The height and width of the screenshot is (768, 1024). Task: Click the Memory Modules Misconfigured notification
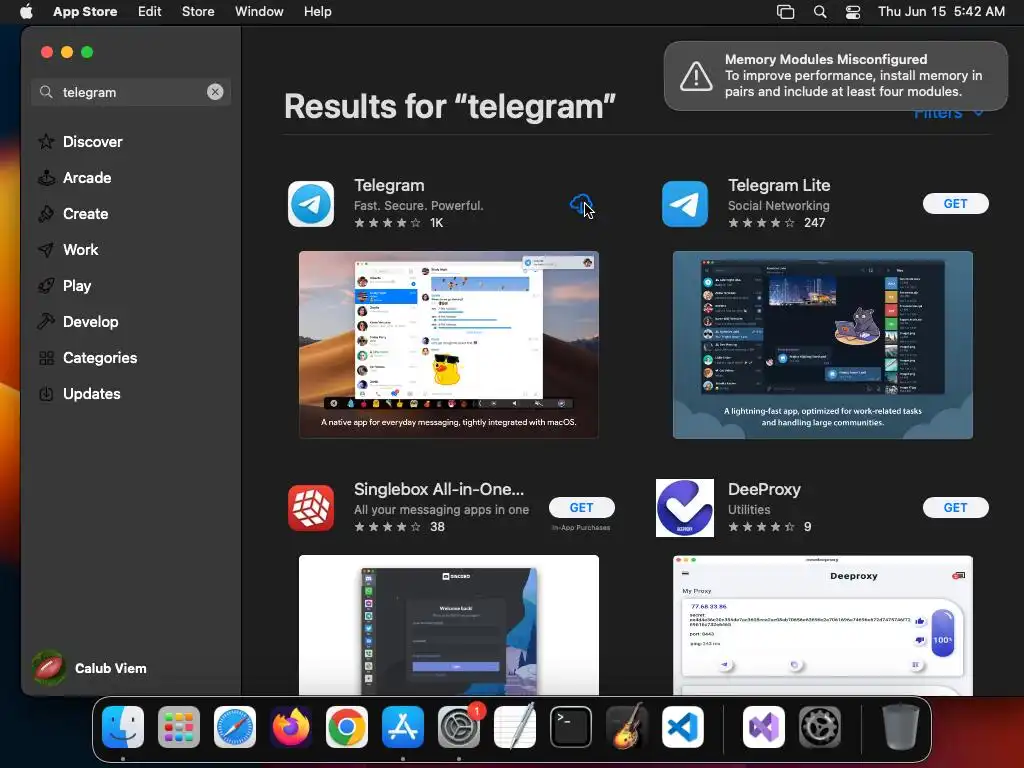click(836, 76)
